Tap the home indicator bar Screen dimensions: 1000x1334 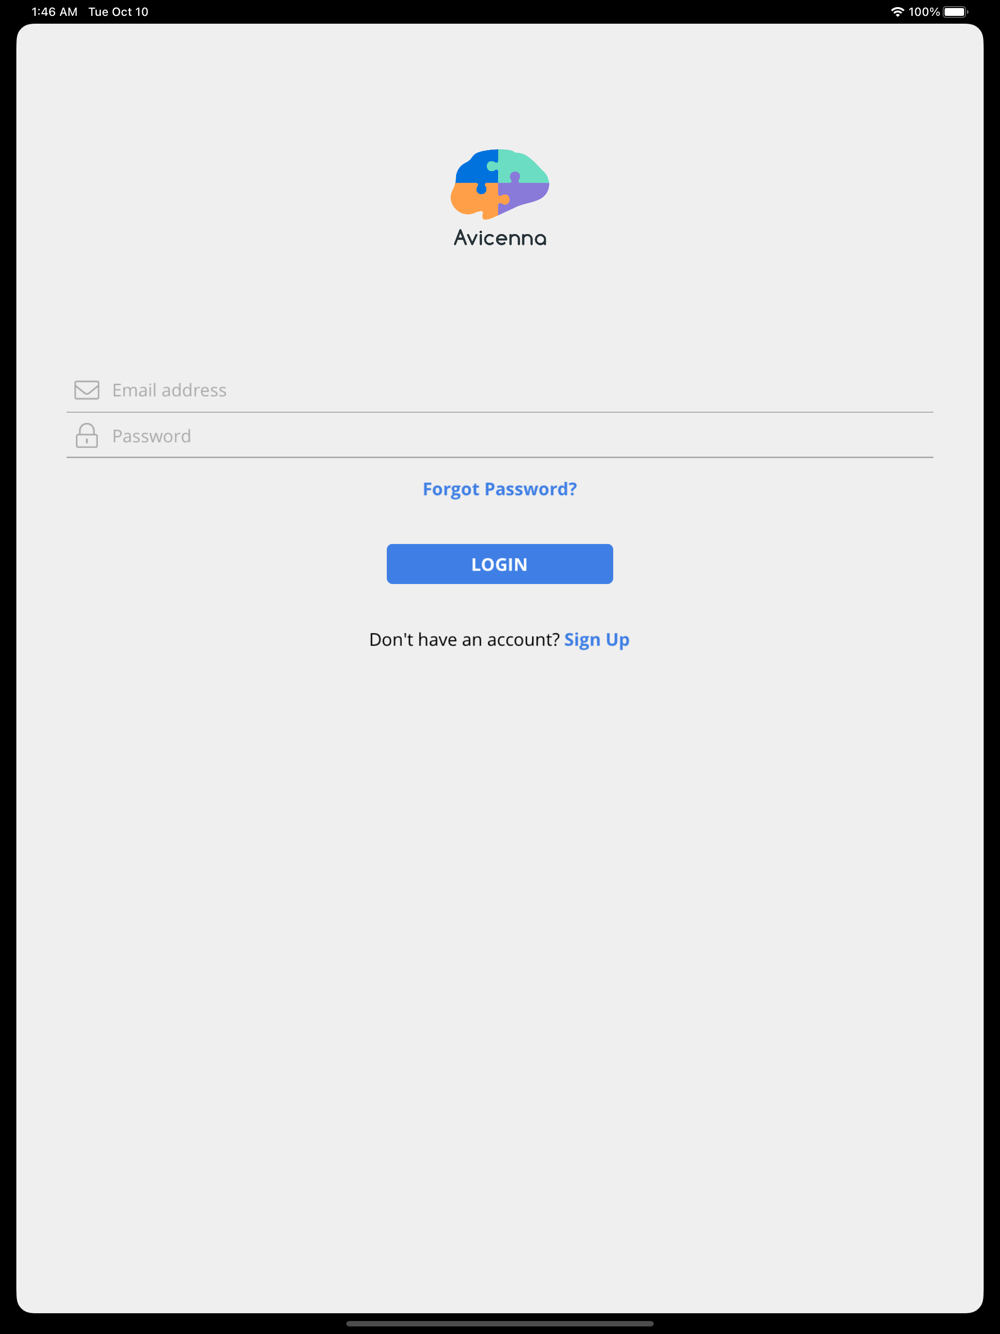(x=500, y=1323)
